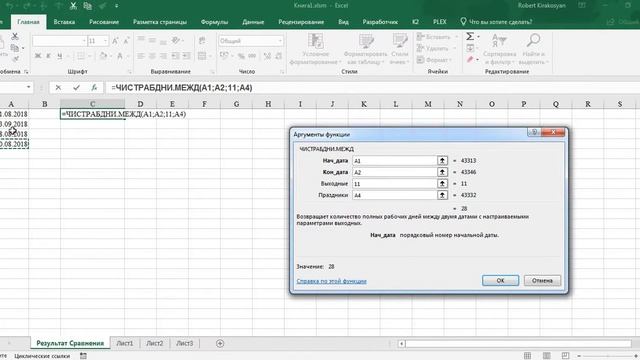
Task: Click the Fill Color paint bucket icon
Action: (103, 56)
